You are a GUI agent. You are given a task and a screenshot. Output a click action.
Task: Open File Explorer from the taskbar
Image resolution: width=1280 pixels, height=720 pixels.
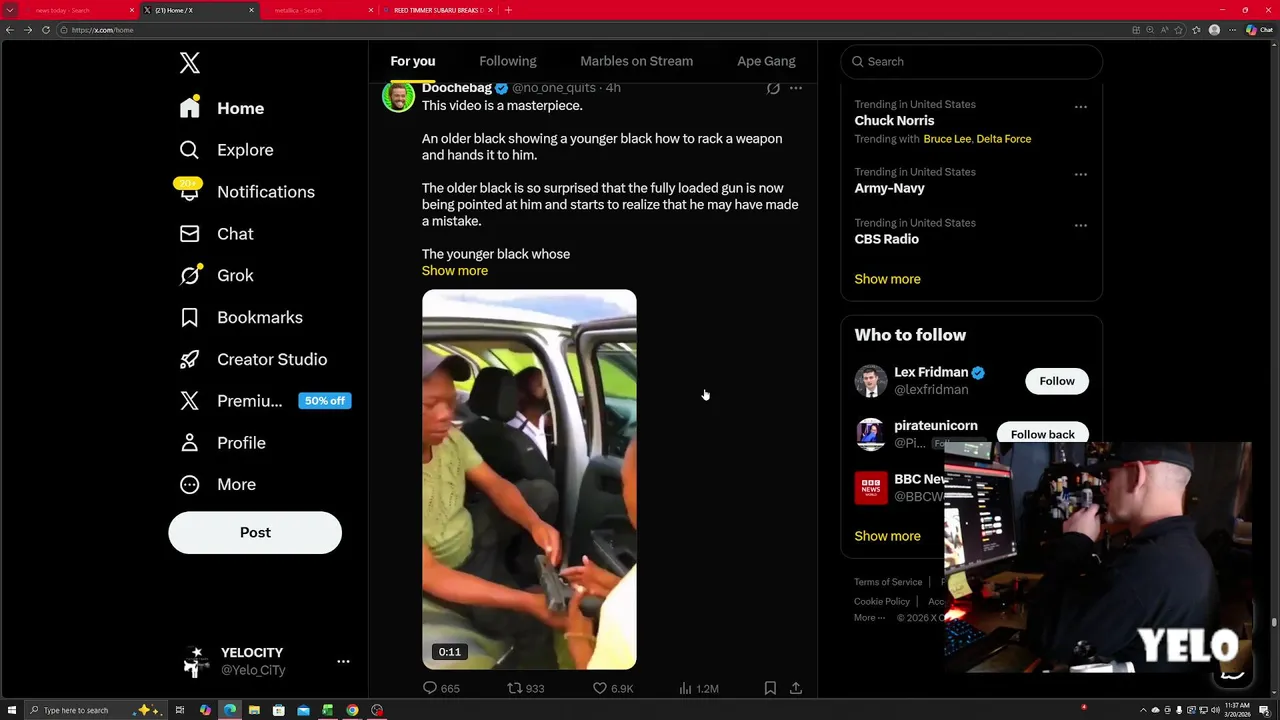[254, 710]
